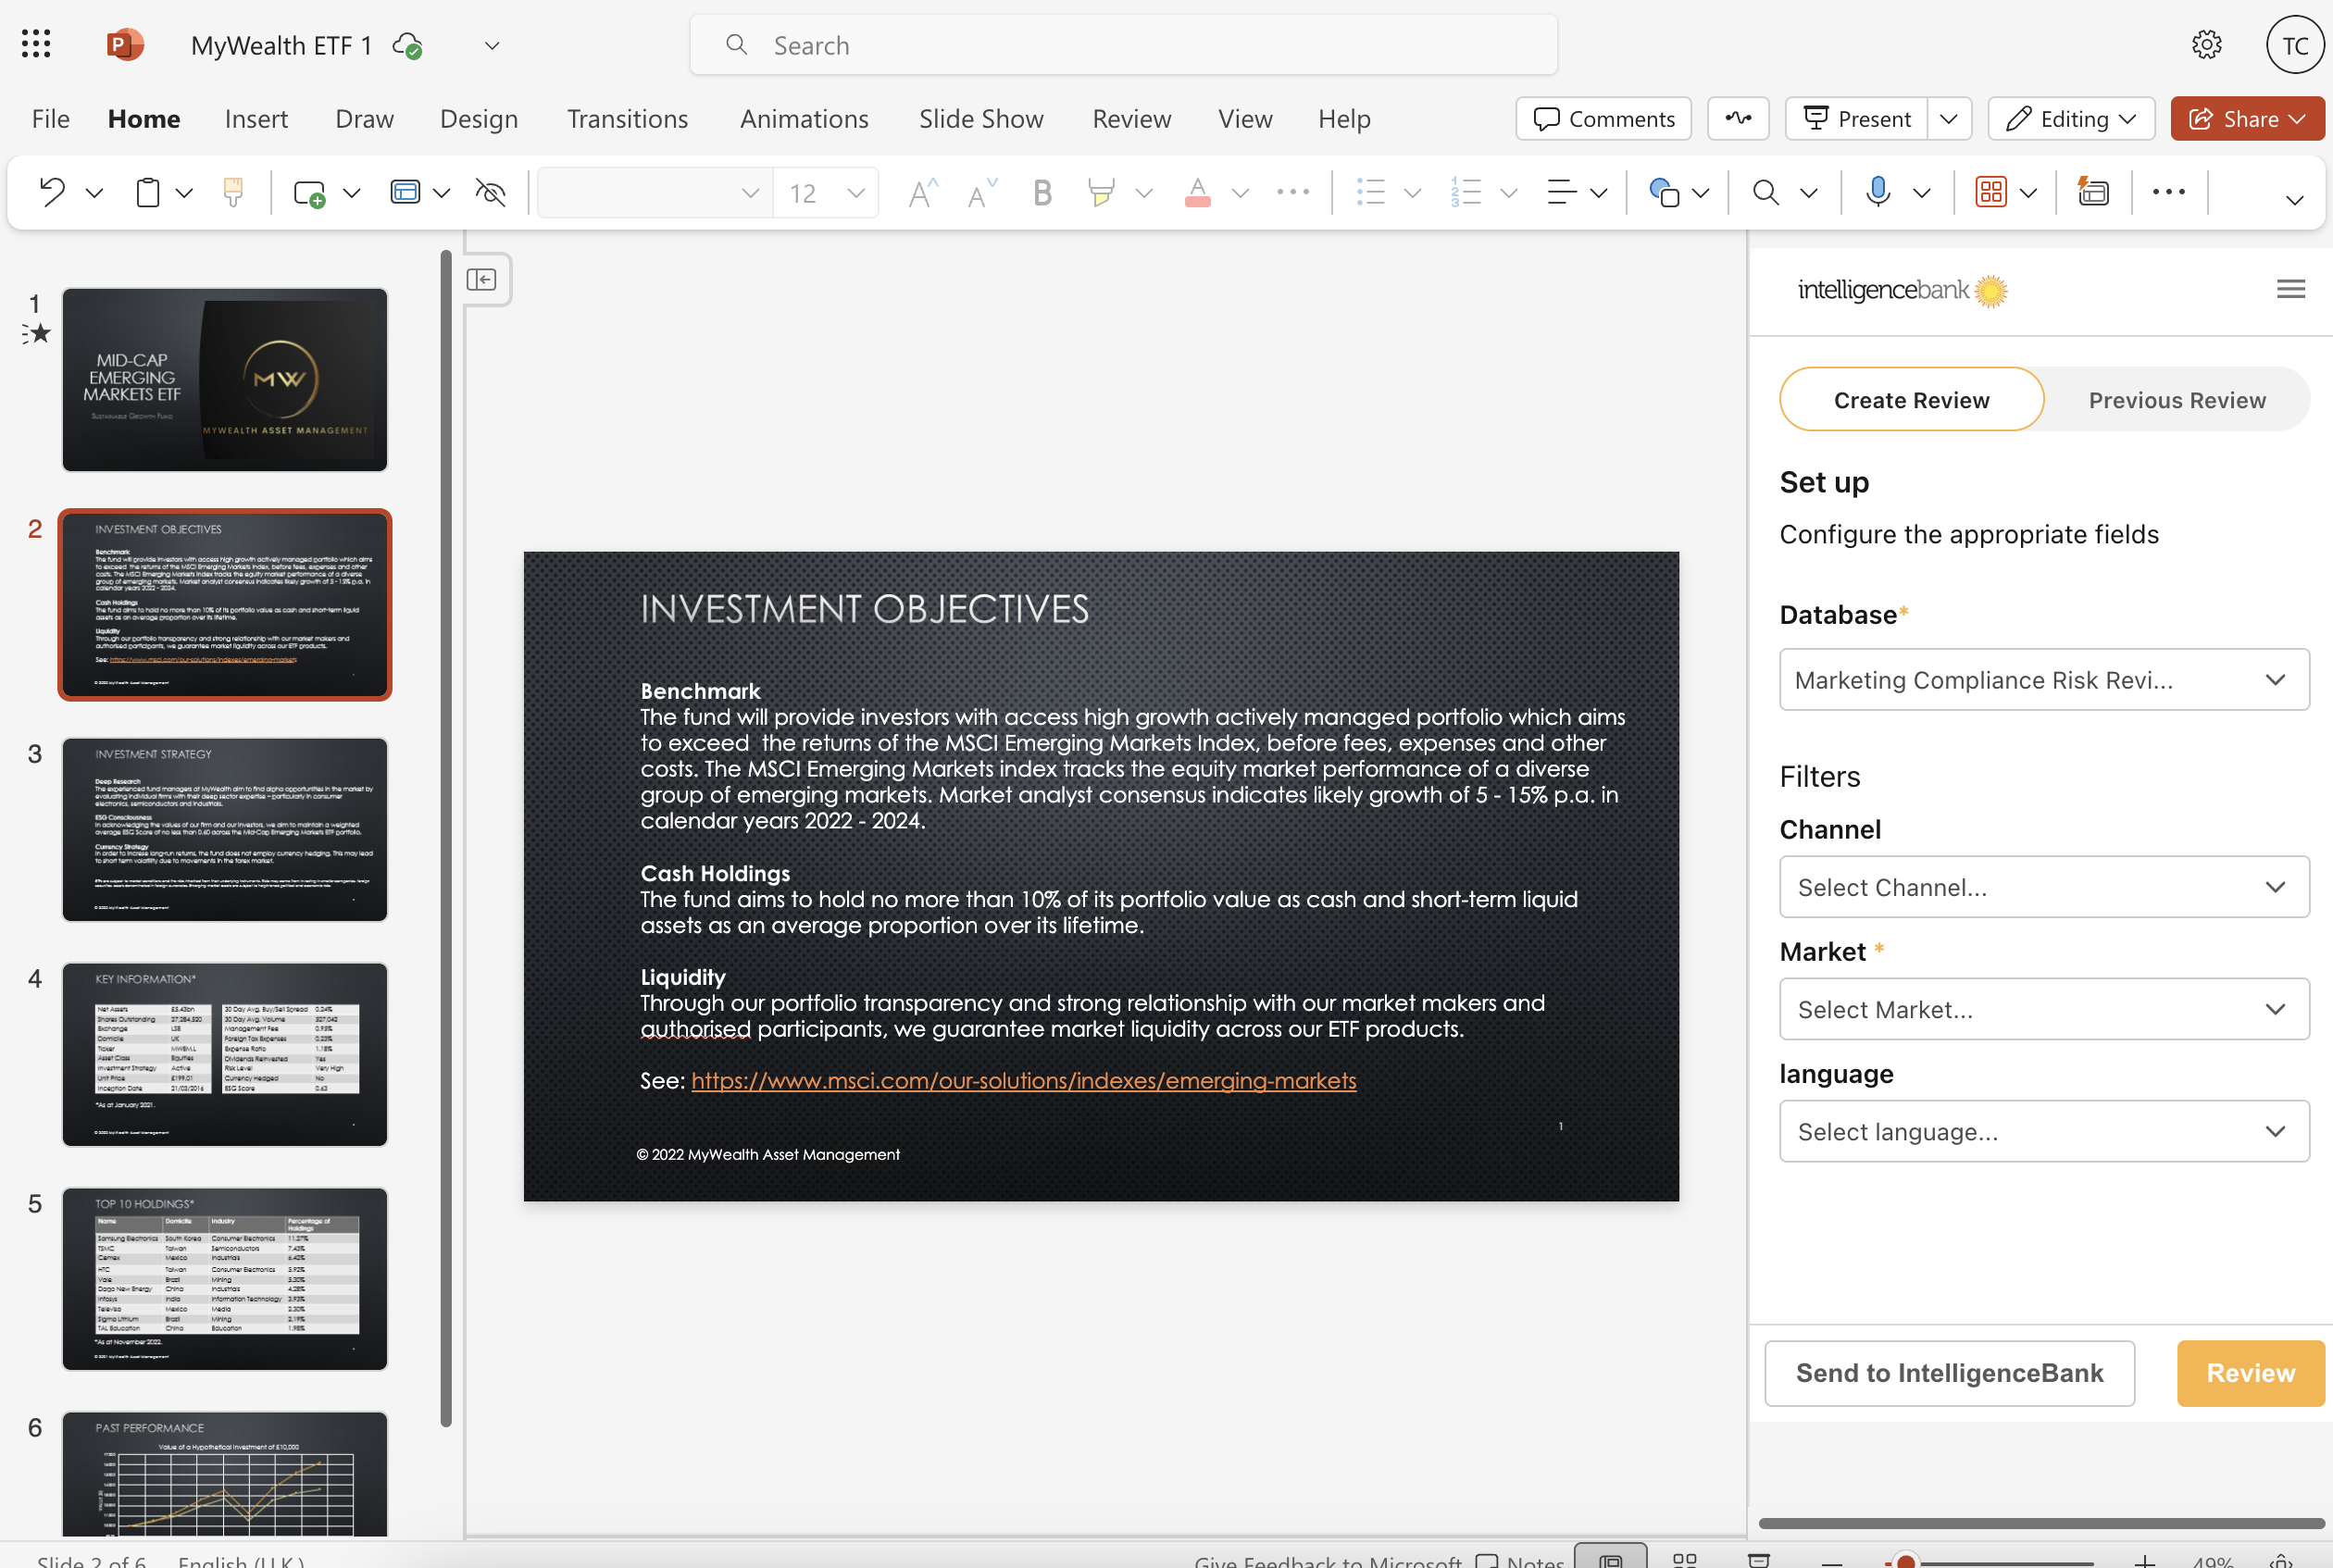Select the Format Painter brush icon

[x=233, y=192]
